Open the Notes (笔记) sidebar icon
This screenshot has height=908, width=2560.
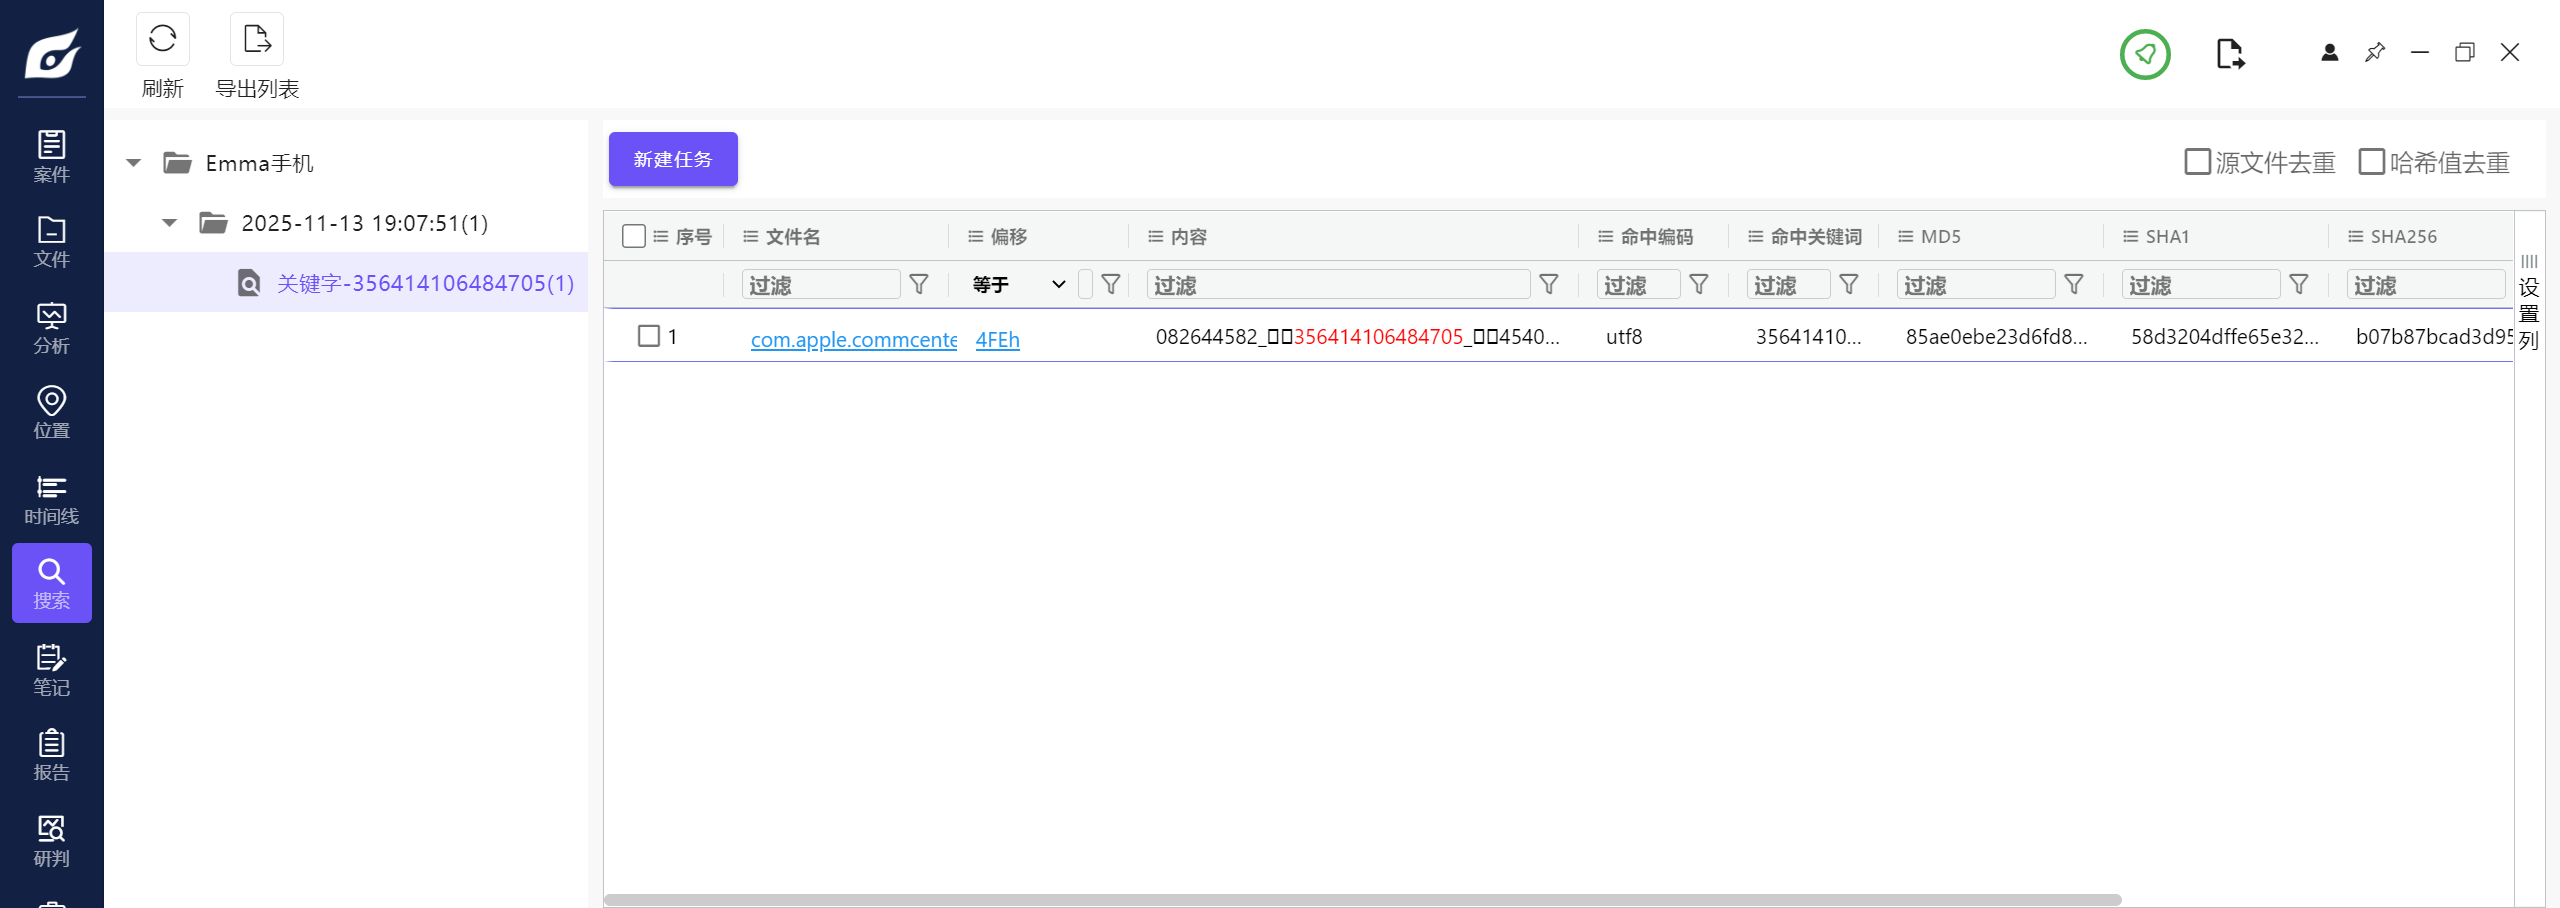51,670
